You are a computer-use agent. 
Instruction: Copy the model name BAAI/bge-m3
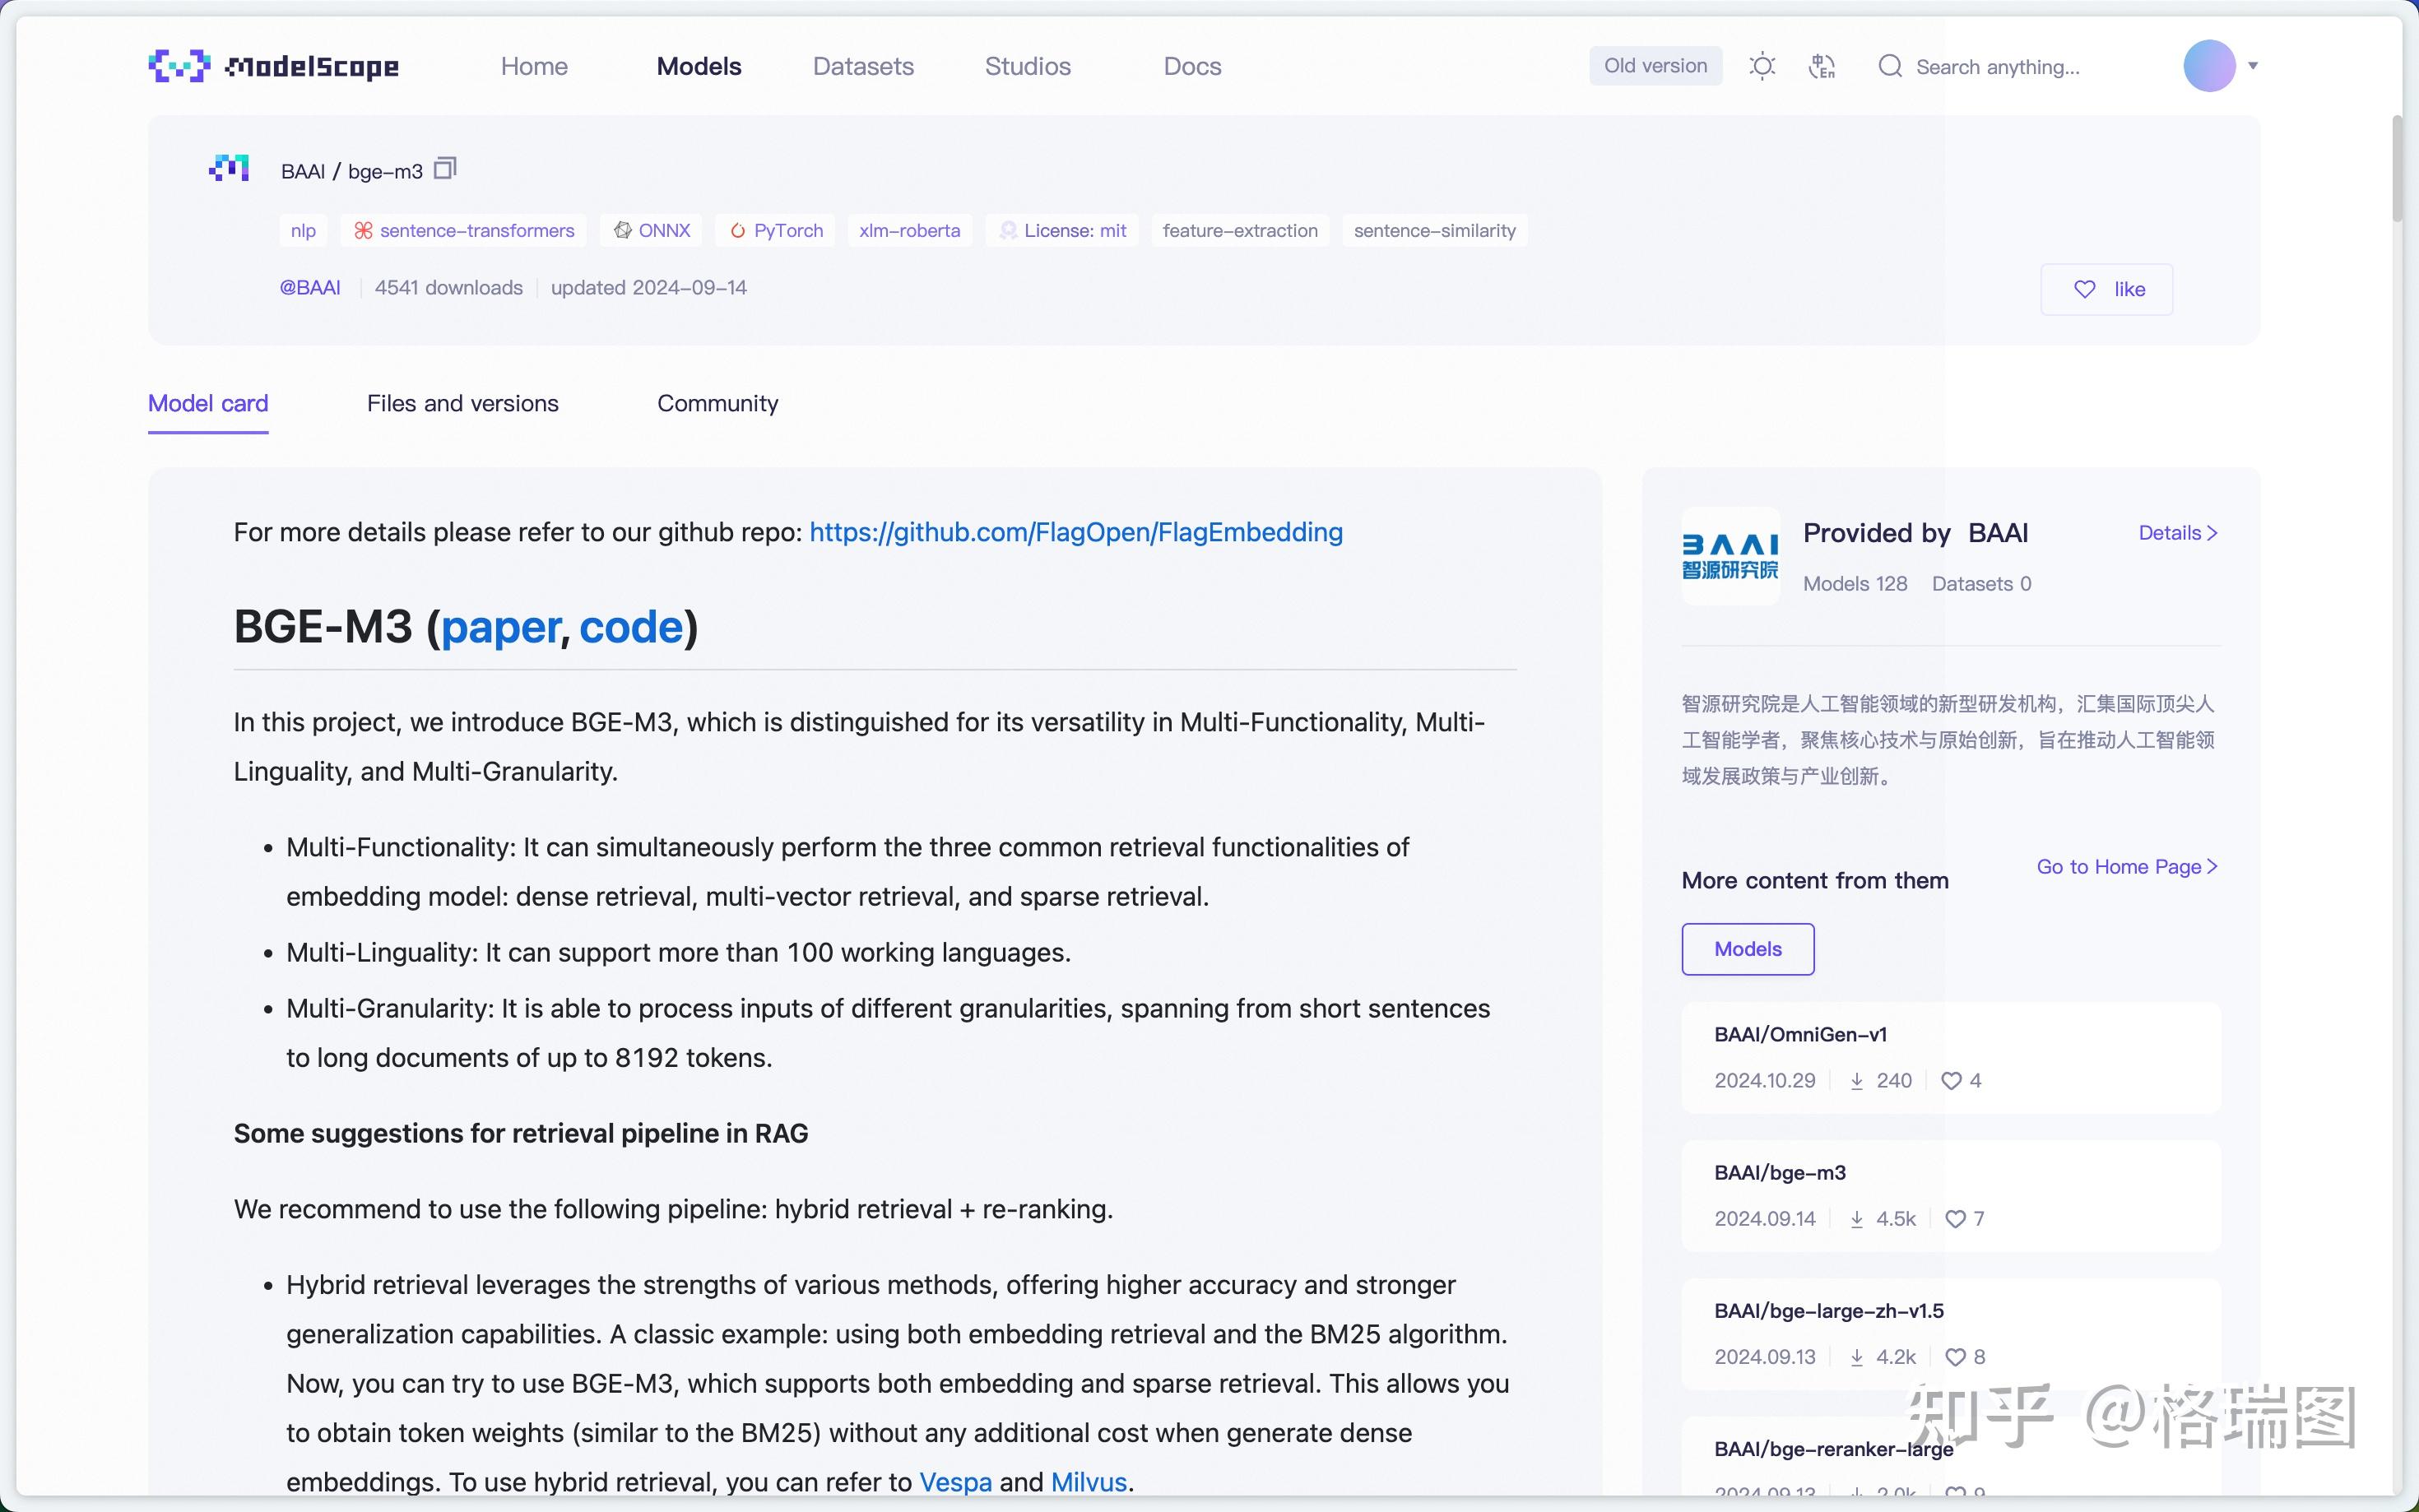445,168
